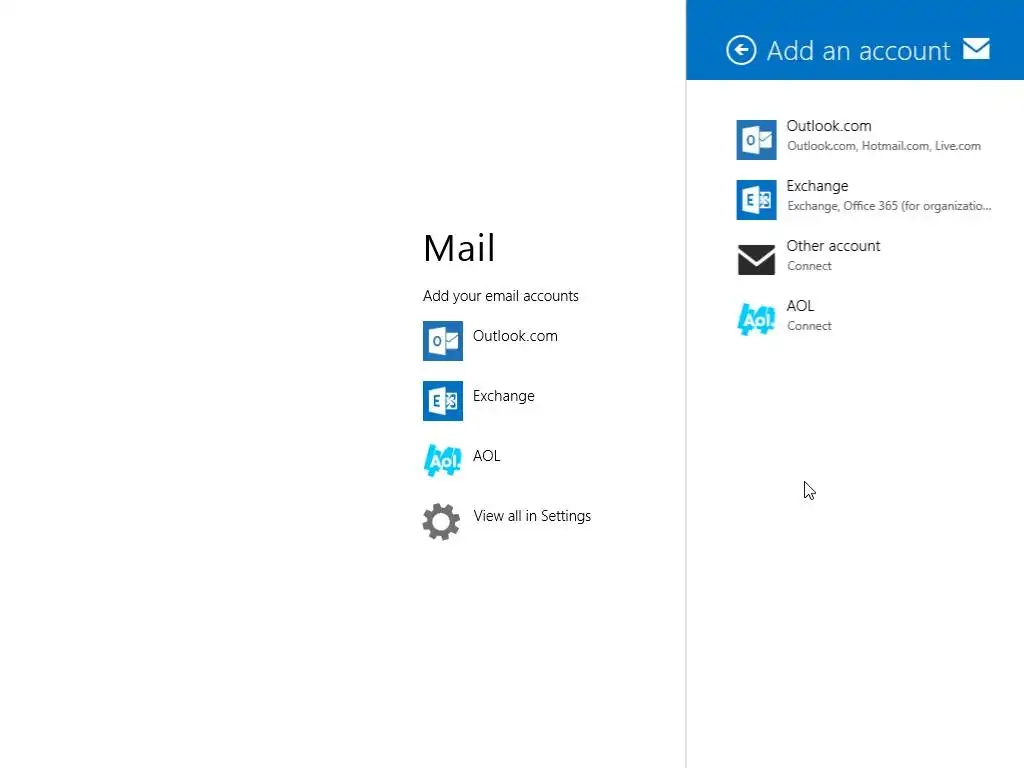The height and width of the screenshot is (768, 1024).
Task: Select the Outlook.com icon in Add an account panel
Action: [x=756, y=139]
